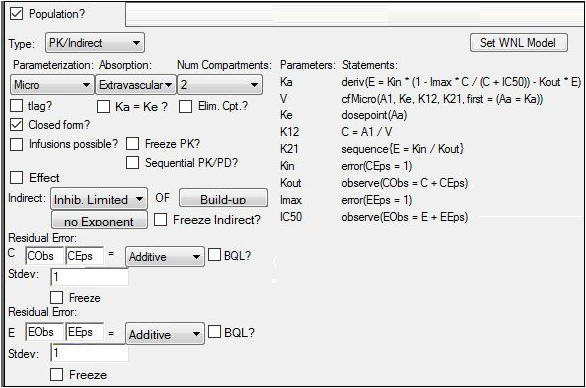Click the Kout parameter
The height and width of the screenshot is (388, 586).
(x=291, y=183)
